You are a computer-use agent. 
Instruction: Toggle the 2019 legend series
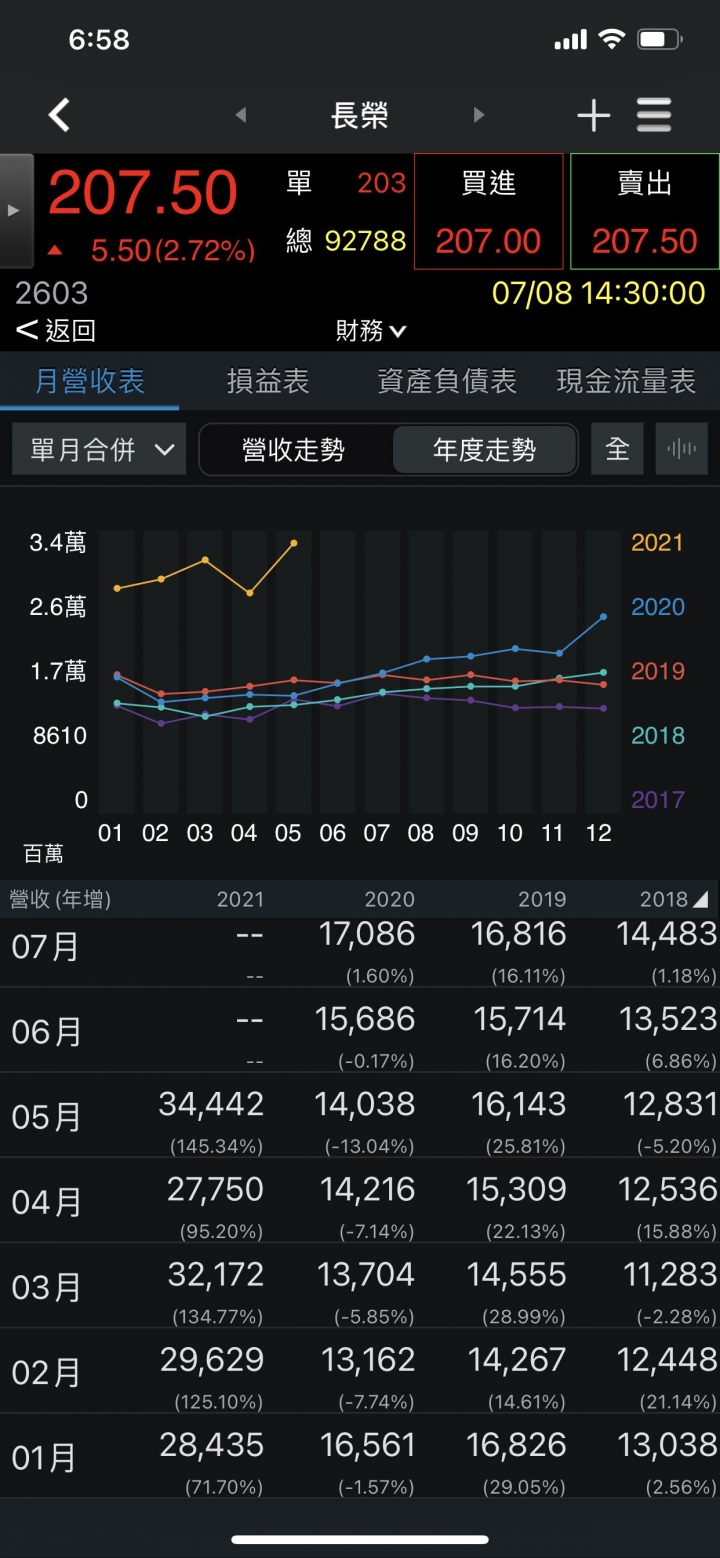pyautogui.click(x=657, y=671)
